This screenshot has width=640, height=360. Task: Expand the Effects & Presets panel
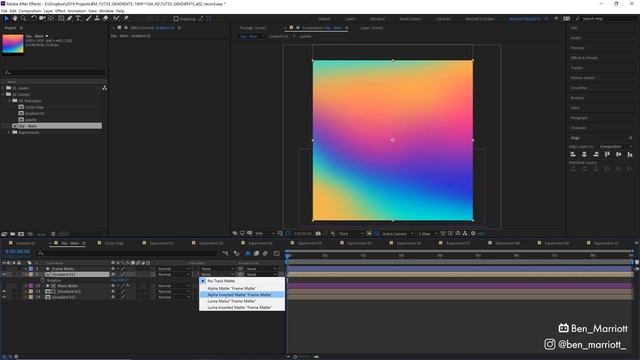point(584,58)
